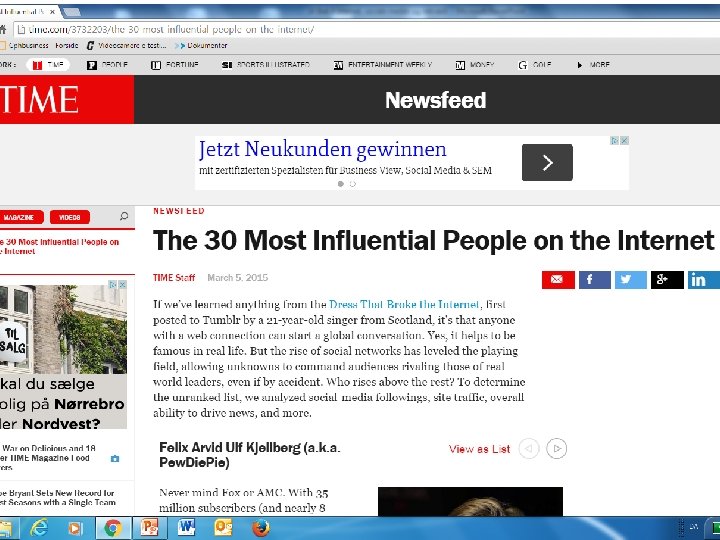Open the Bryant Sets New Record story

coord(57,498)
